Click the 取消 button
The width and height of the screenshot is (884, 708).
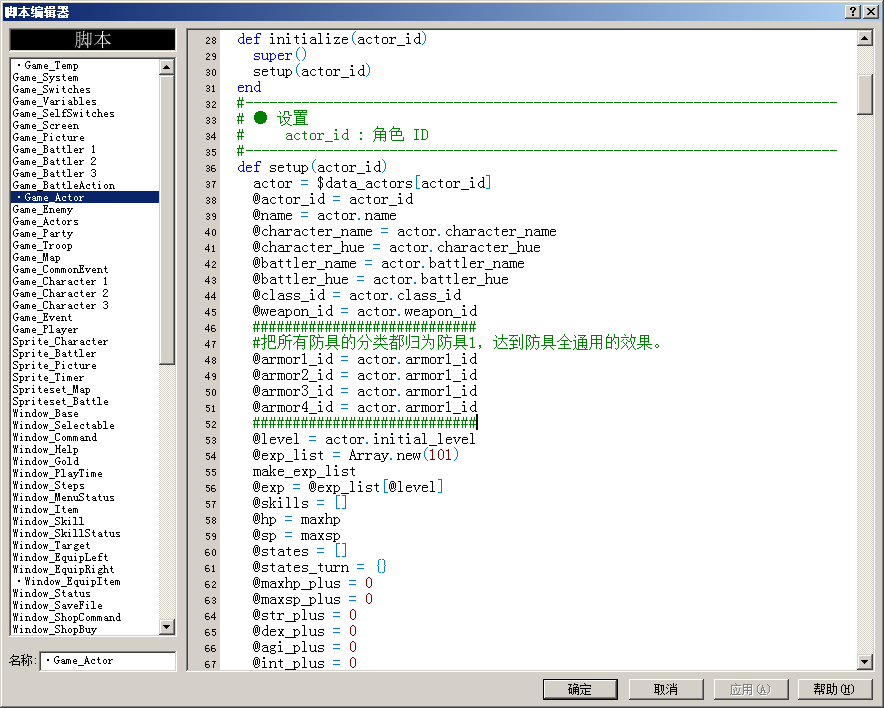pyautogui.click(x=666, y=689)
